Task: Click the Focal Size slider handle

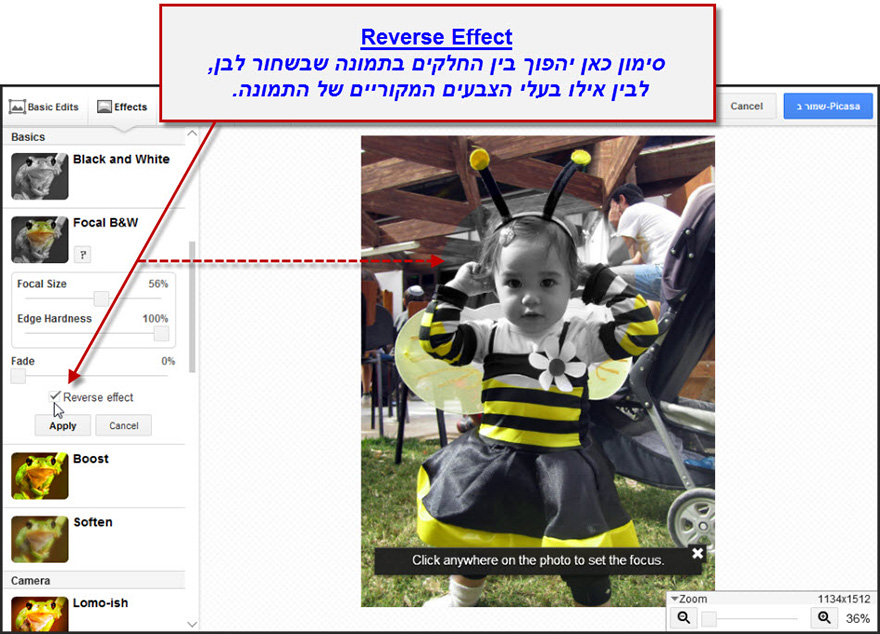Action: [101, 299]
